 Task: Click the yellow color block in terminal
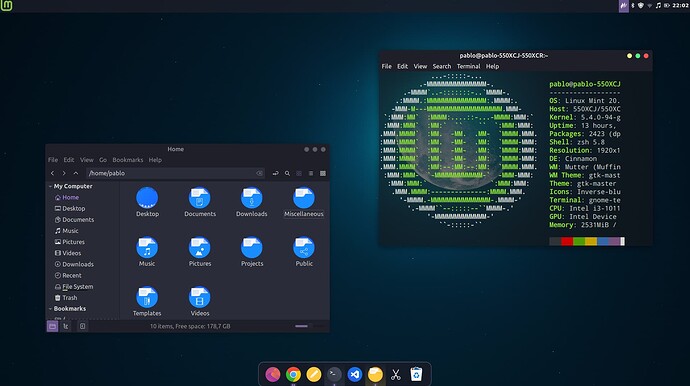(x=591, y=241)
